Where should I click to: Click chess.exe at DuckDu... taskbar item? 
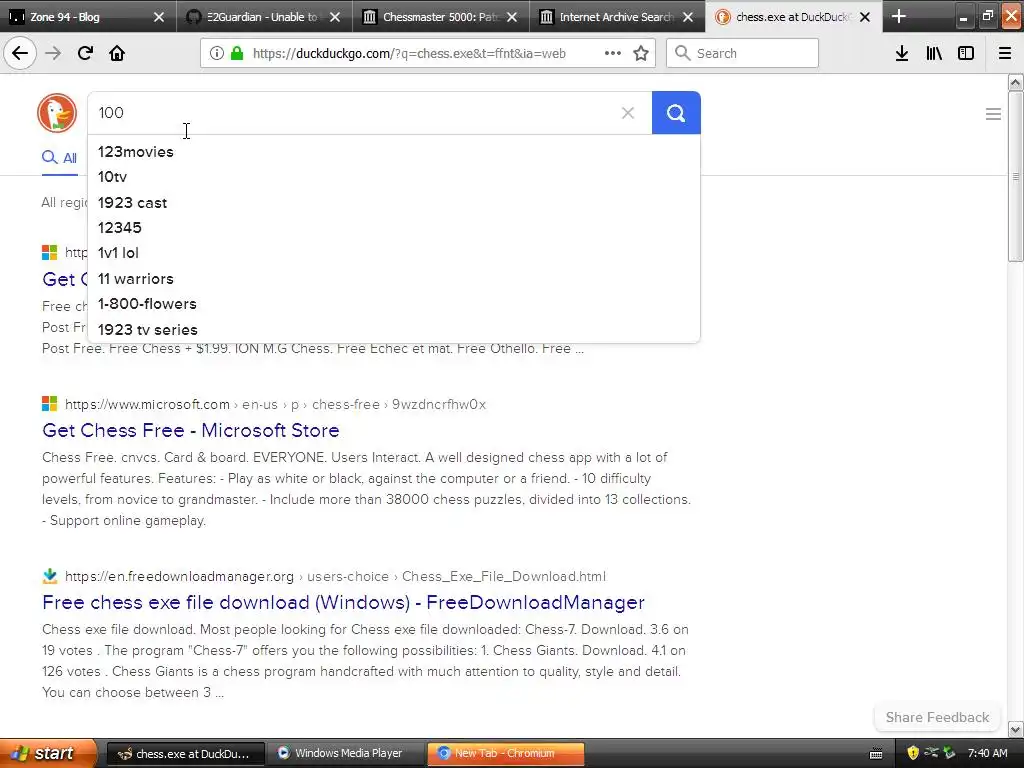pyautogui.click(x=185, y=753)
